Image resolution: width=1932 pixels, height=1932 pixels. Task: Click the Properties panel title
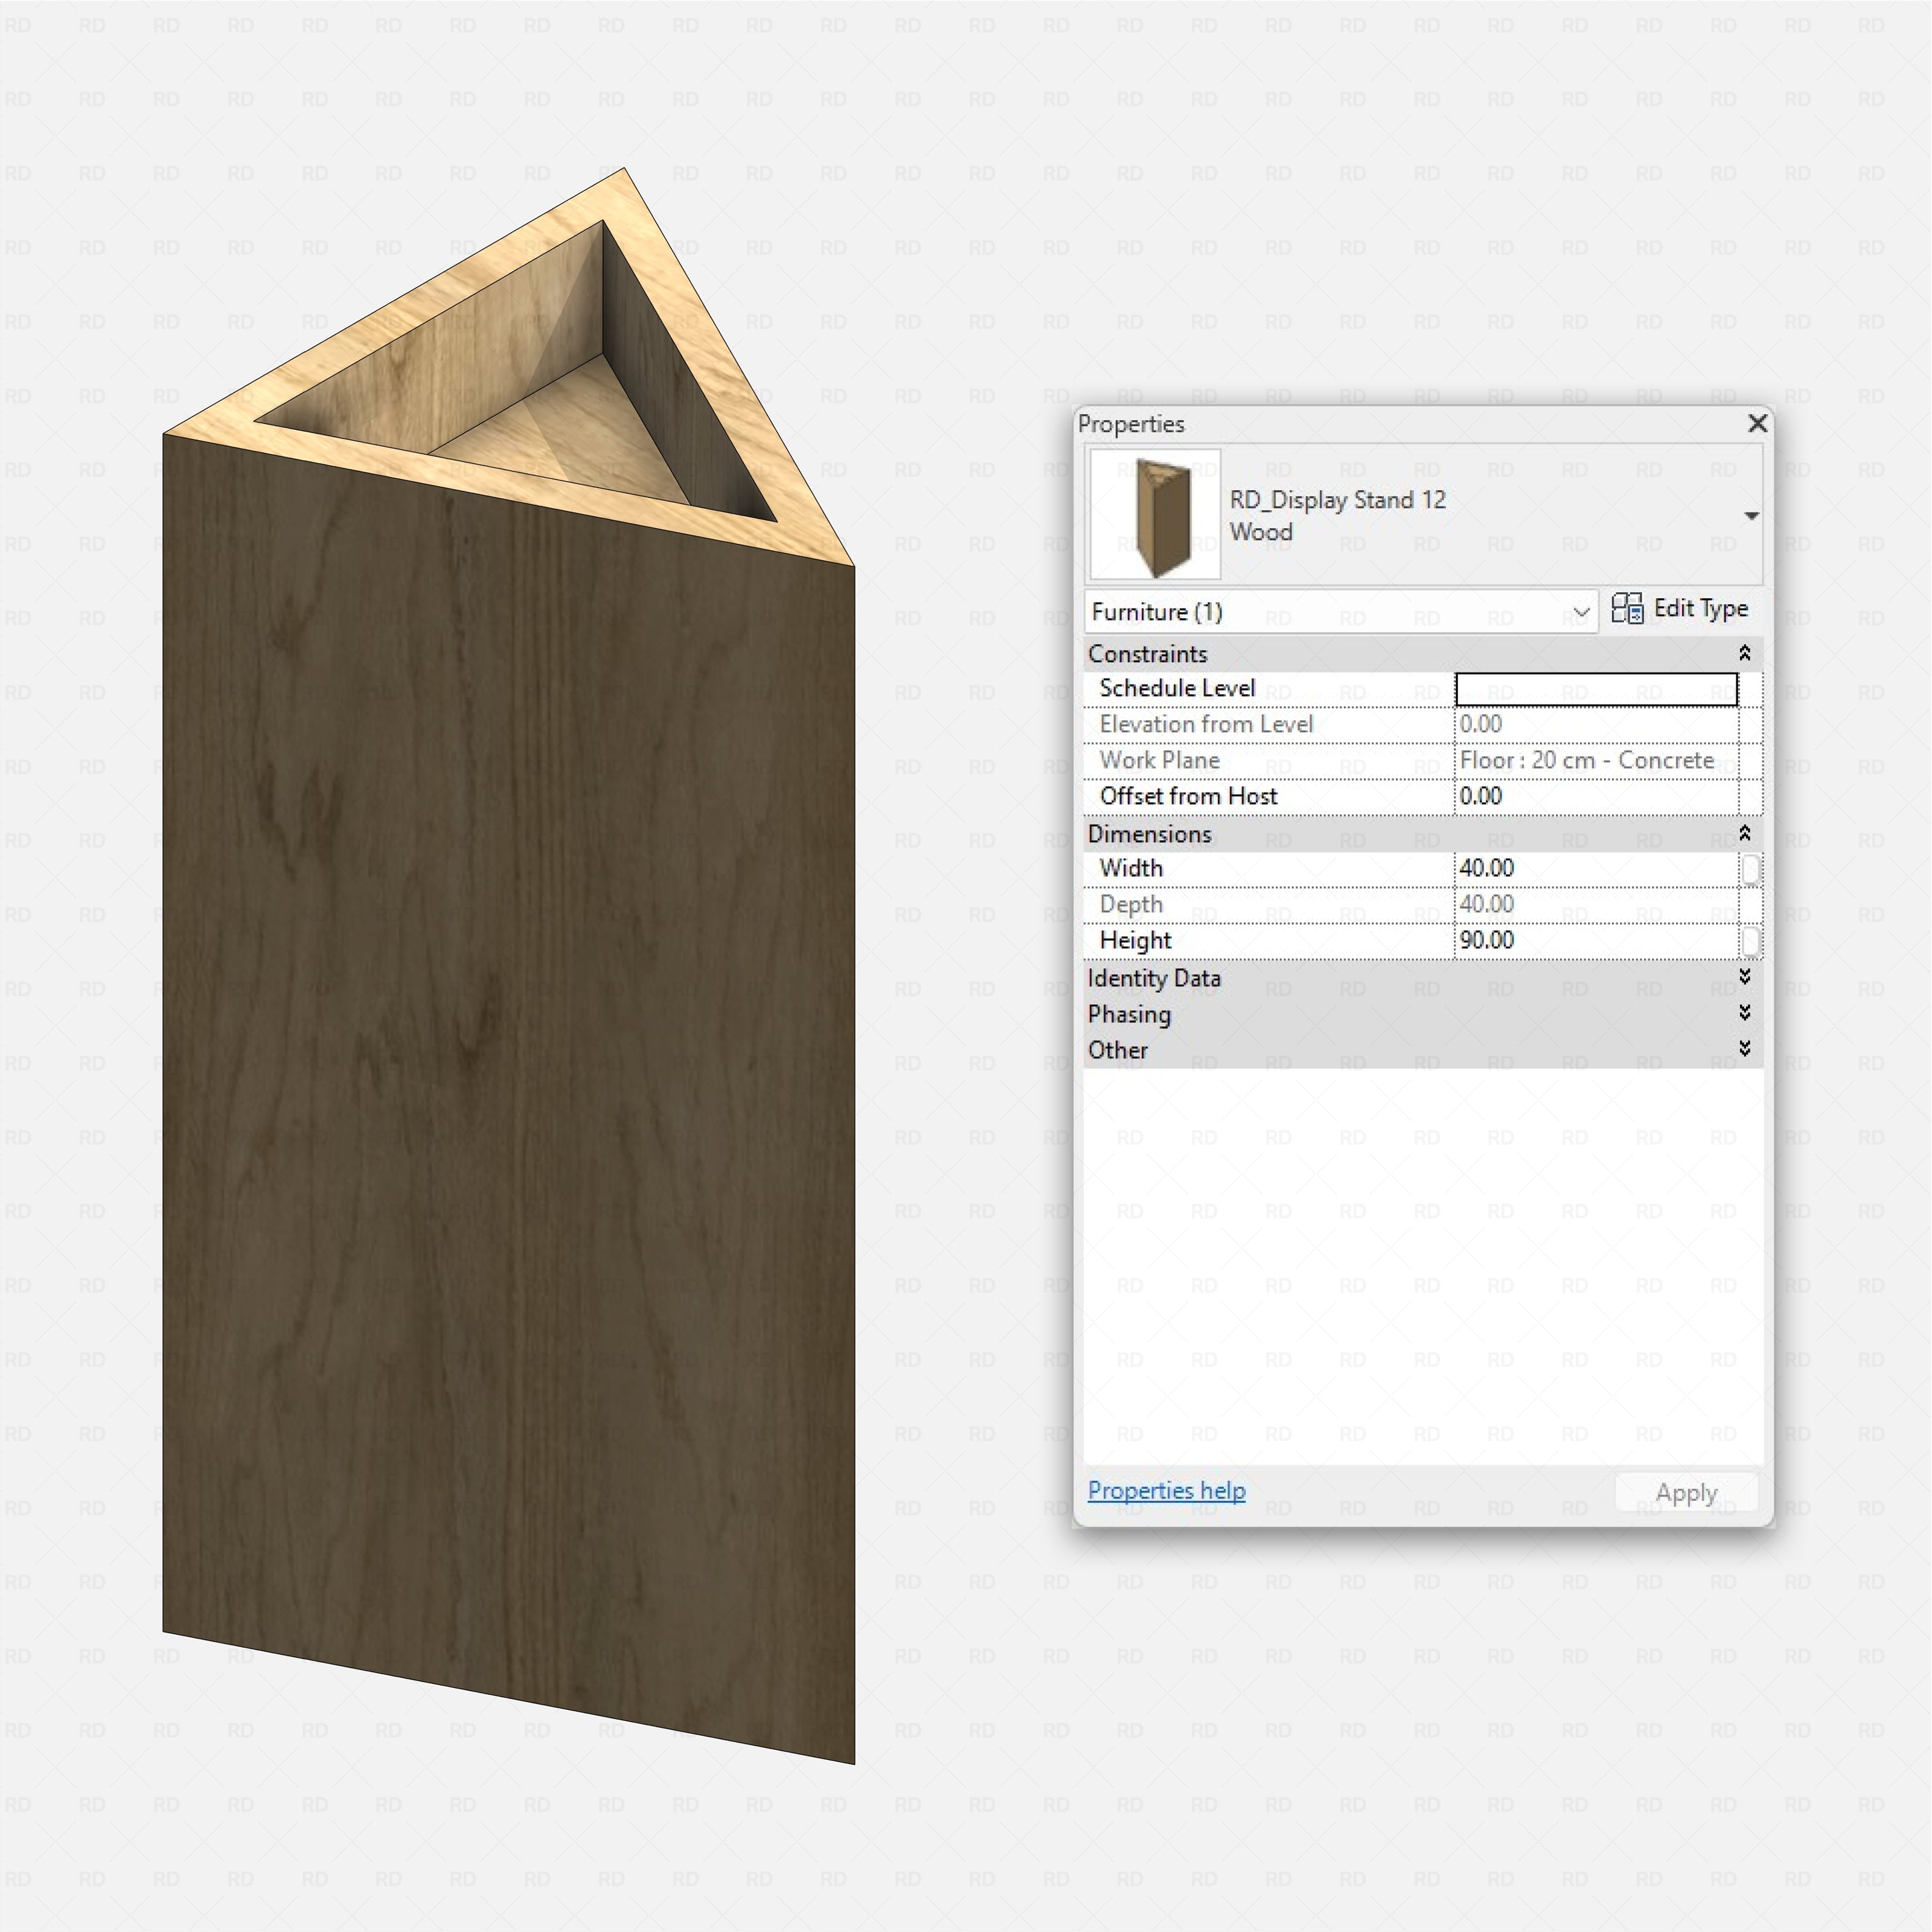point(1131,424)
